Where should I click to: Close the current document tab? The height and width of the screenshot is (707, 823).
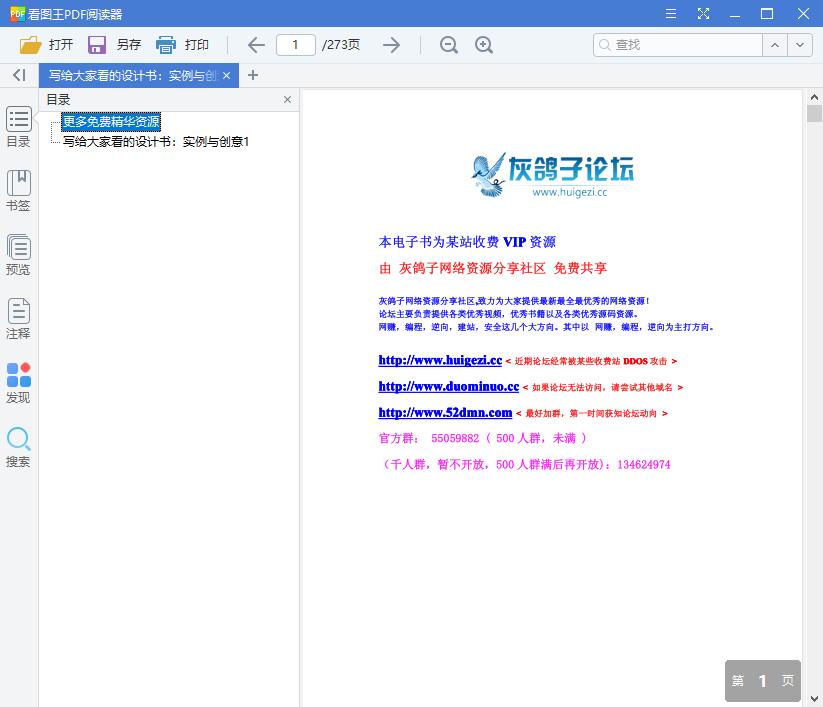(x=227, y=76)
